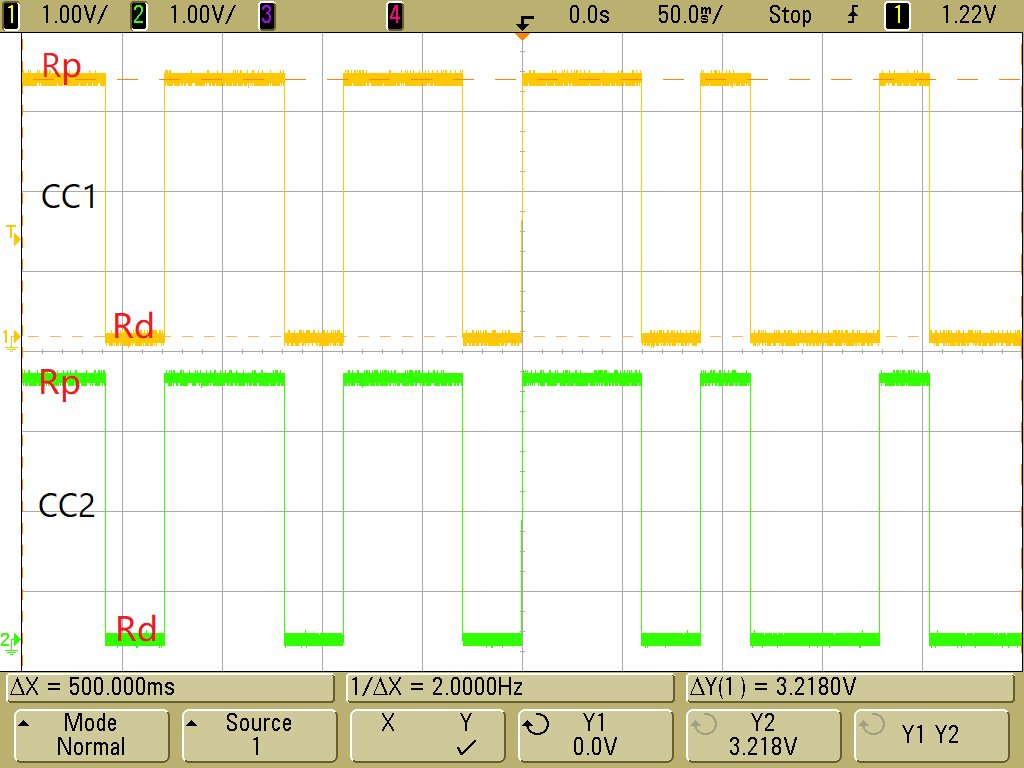
Task: Select the Y1 Y2 combined cursor softkey
Action: coord(931,735)
